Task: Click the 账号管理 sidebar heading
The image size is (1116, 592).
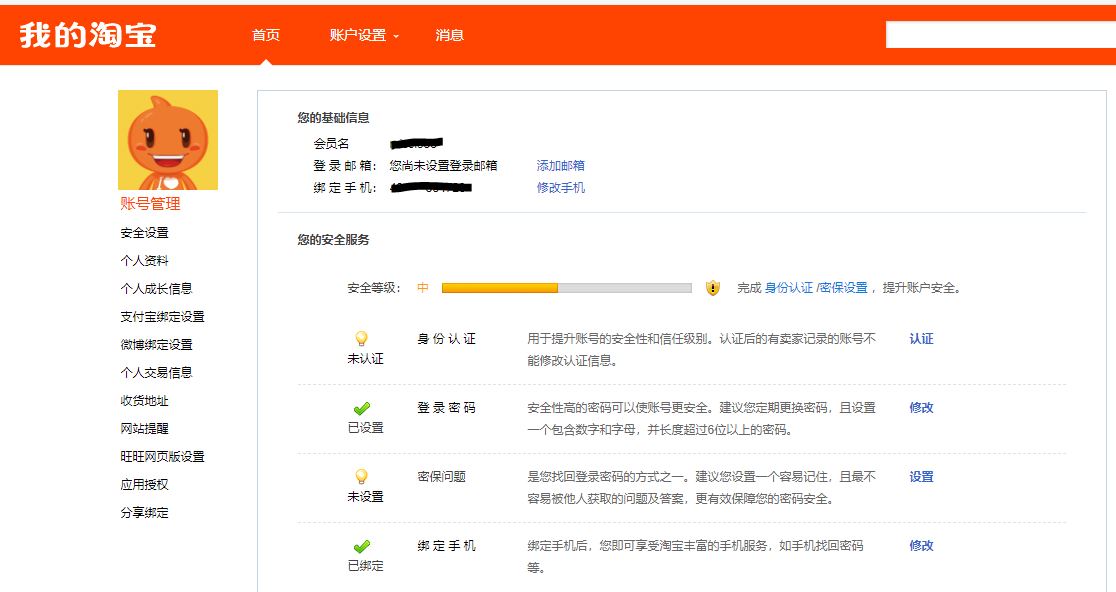Action: pyautogui.click(x=150, y=204)
